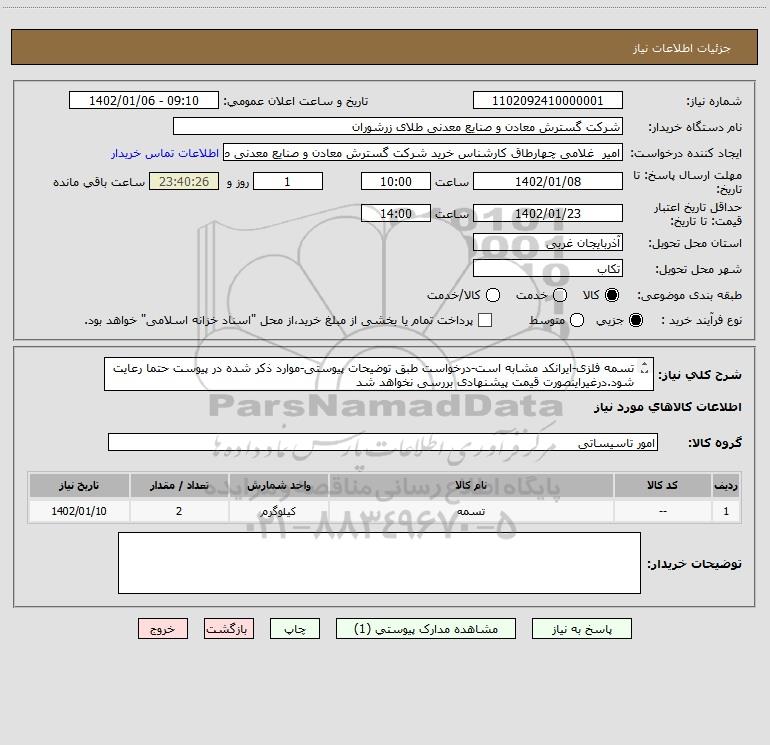Click the نام کالا column header
The image size is (770, 745).
click(x=471, y=485)
